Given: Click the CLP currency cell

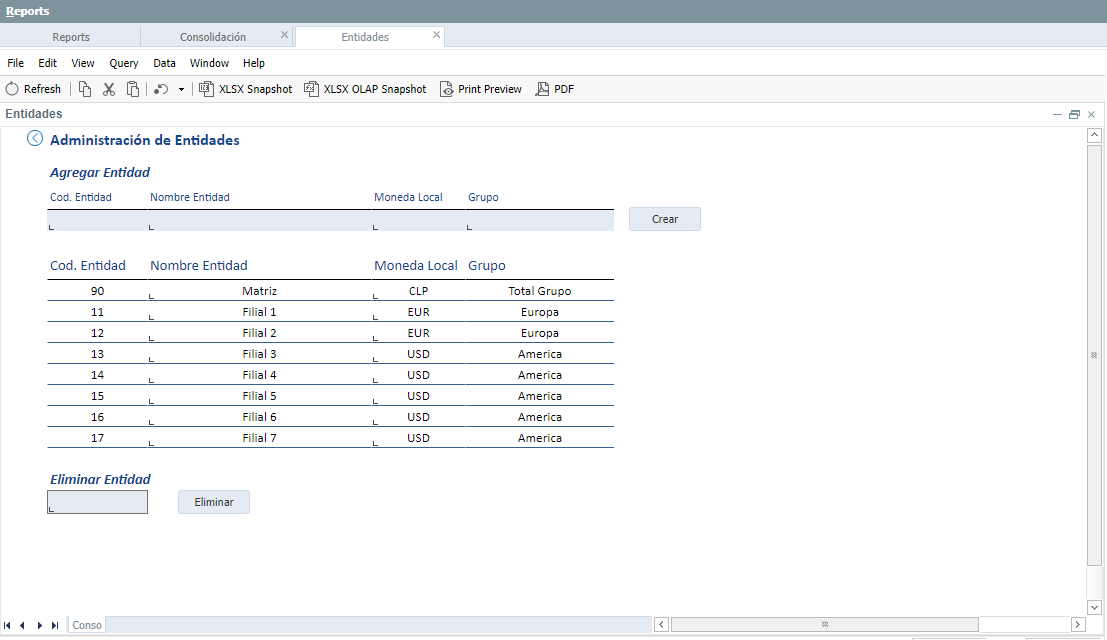Looking at the screenshot, I should click(418, 291).
